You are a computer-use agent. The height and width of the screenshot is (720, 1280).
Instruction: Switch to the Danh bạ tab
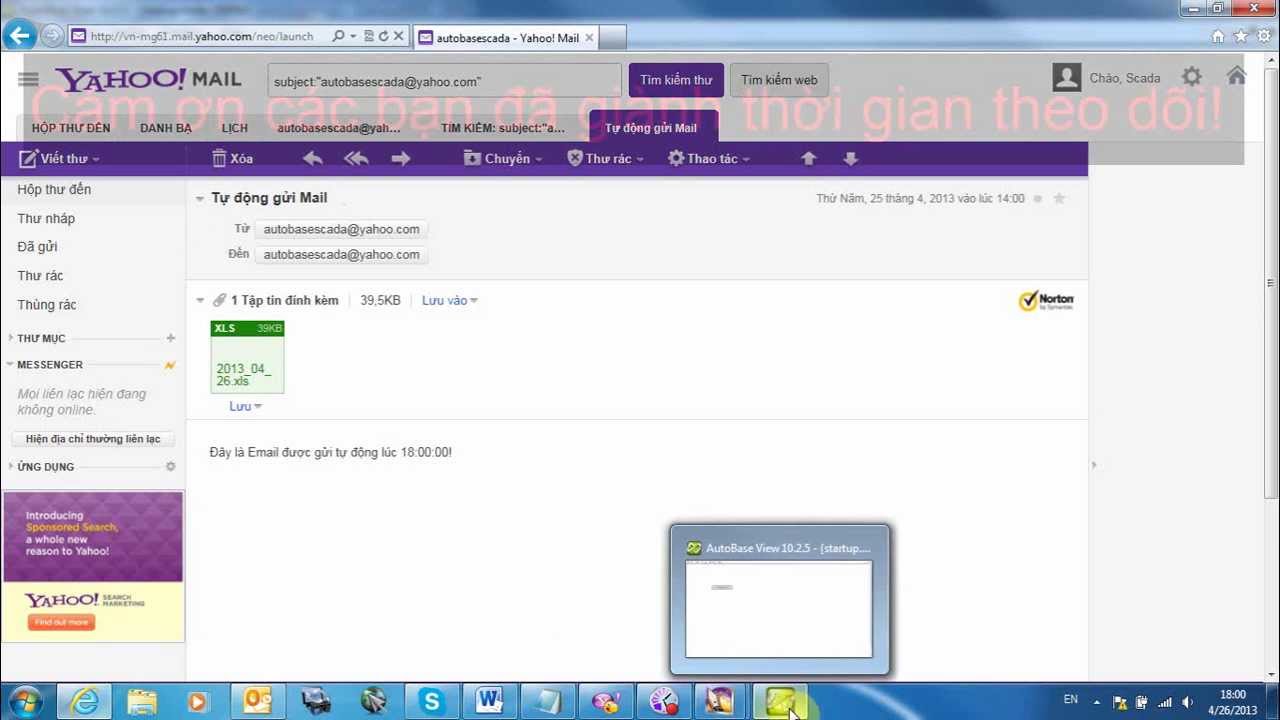pyautogui.click(x=166, y=128)
